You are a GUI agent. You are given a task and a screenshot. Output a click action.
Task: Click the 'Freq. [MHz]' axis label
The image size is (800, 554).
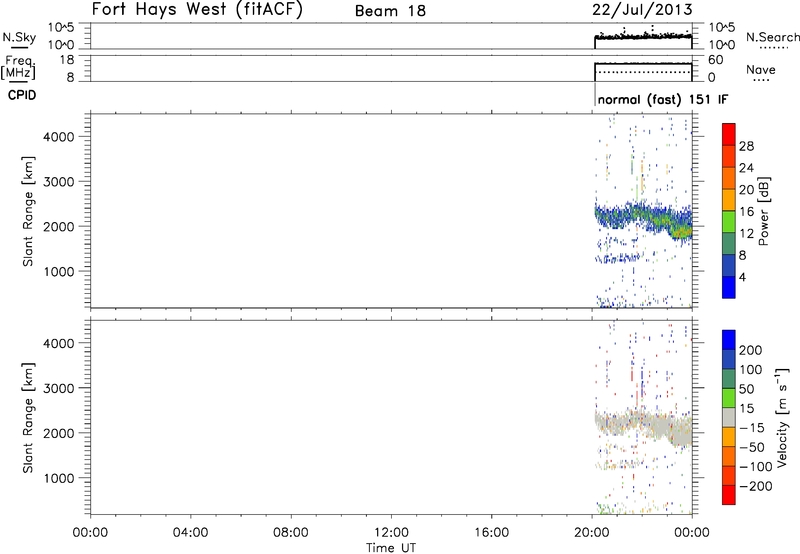coord(18,67)
